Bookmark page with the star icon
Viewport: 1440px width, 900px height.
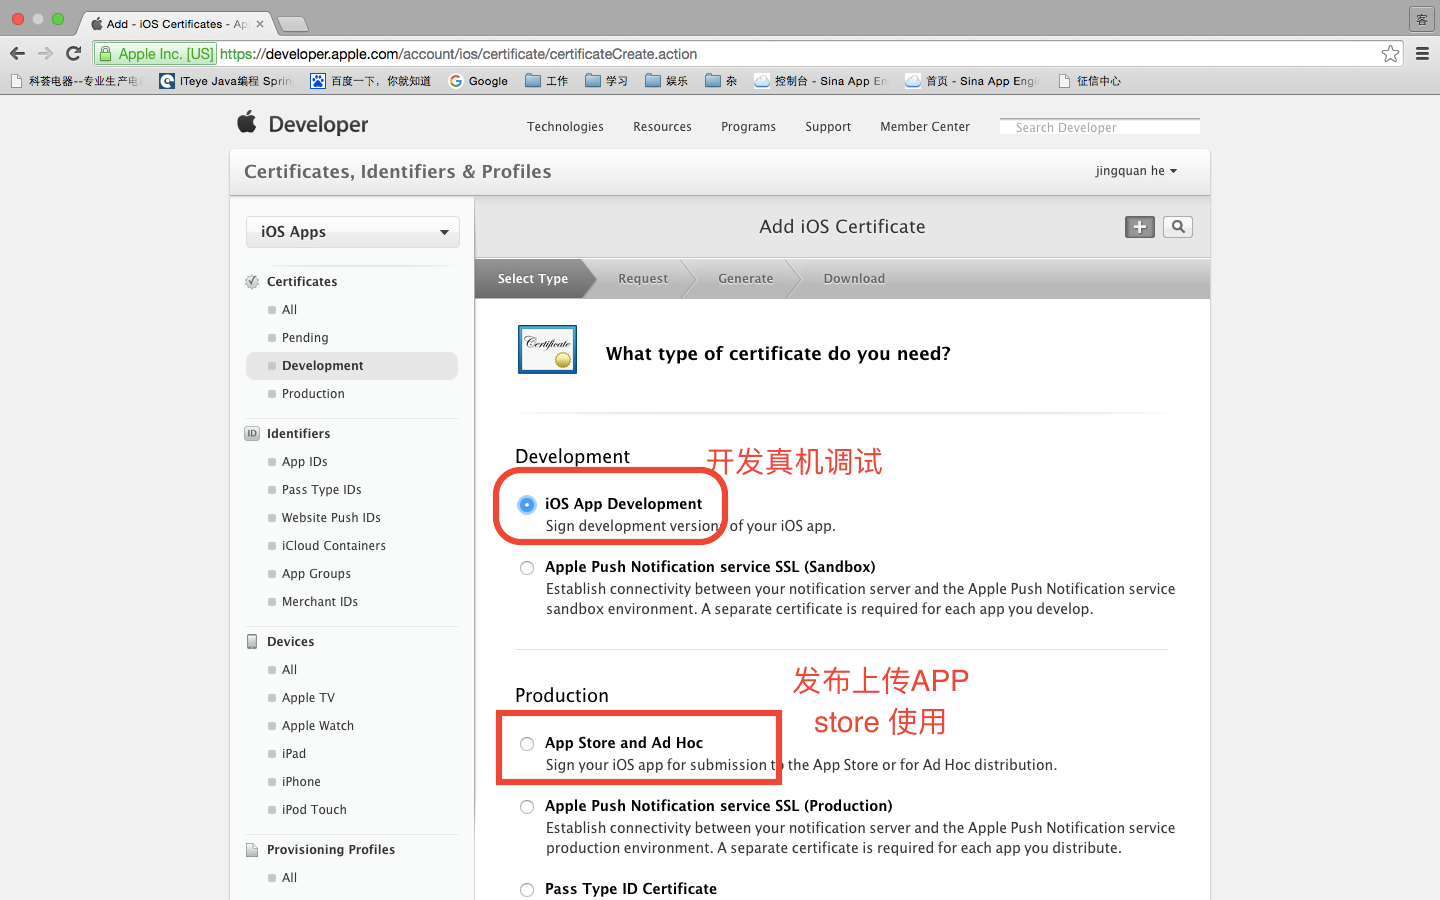point(1390,54)
